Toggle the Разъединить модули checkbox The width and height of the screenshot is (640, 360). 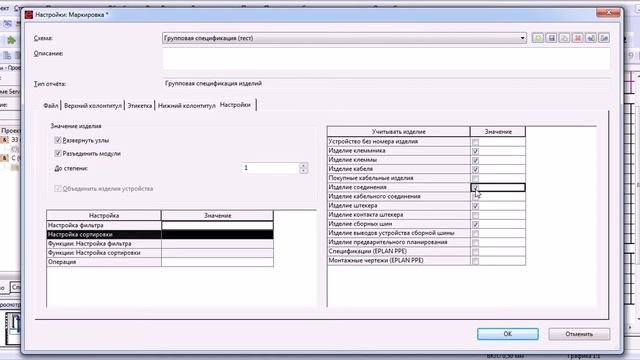point(58,153)
